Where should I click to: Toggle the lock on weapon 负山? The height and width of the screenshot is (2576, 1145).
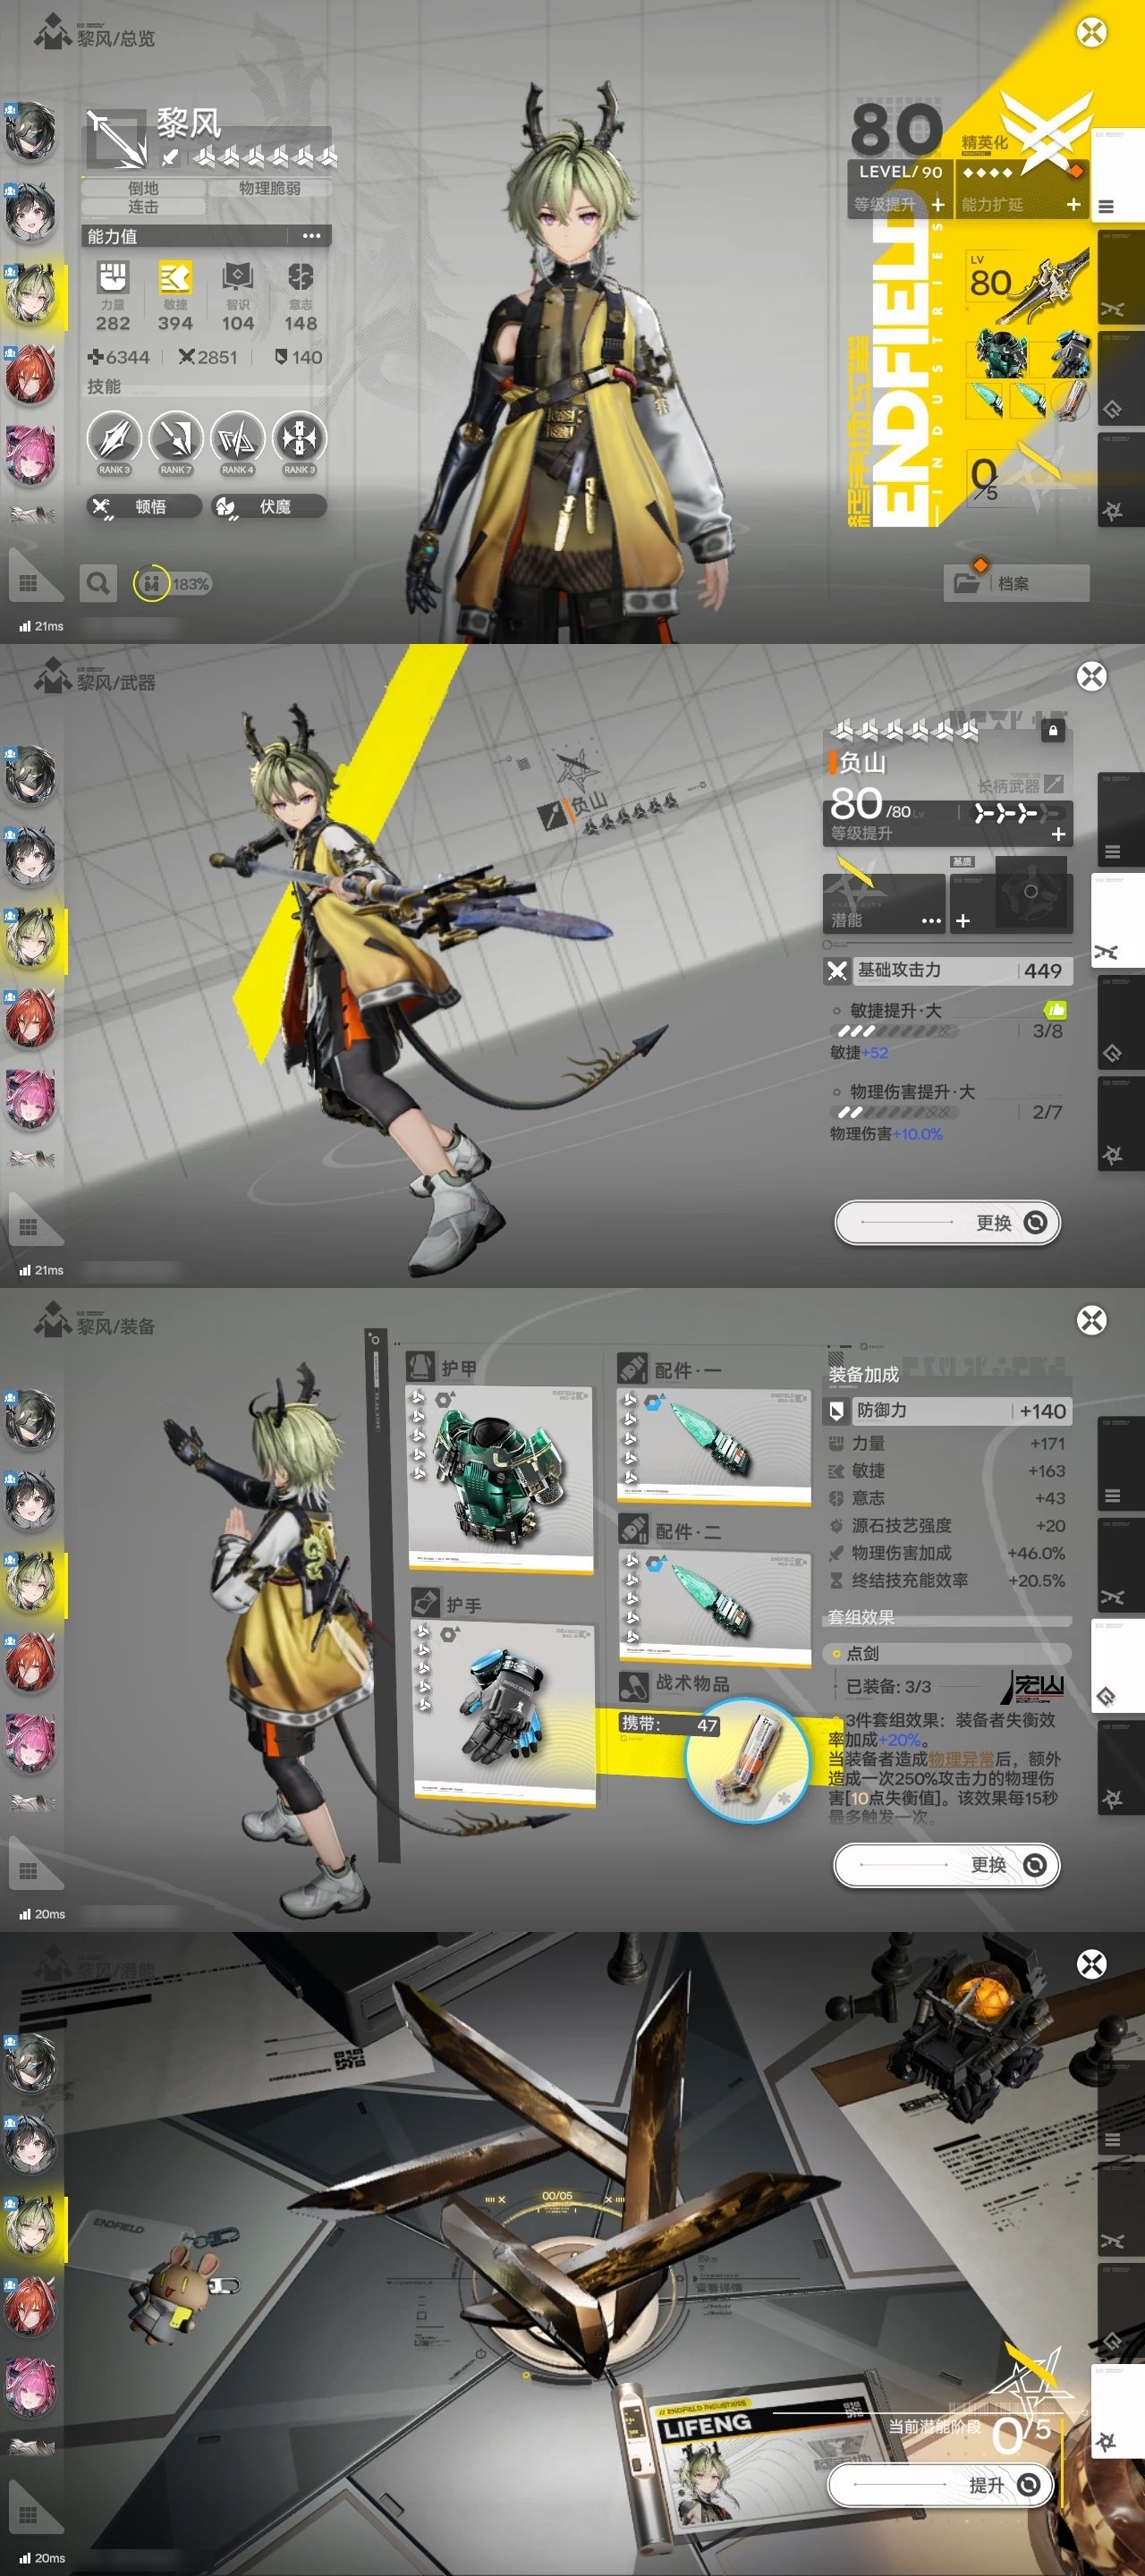1052,730
